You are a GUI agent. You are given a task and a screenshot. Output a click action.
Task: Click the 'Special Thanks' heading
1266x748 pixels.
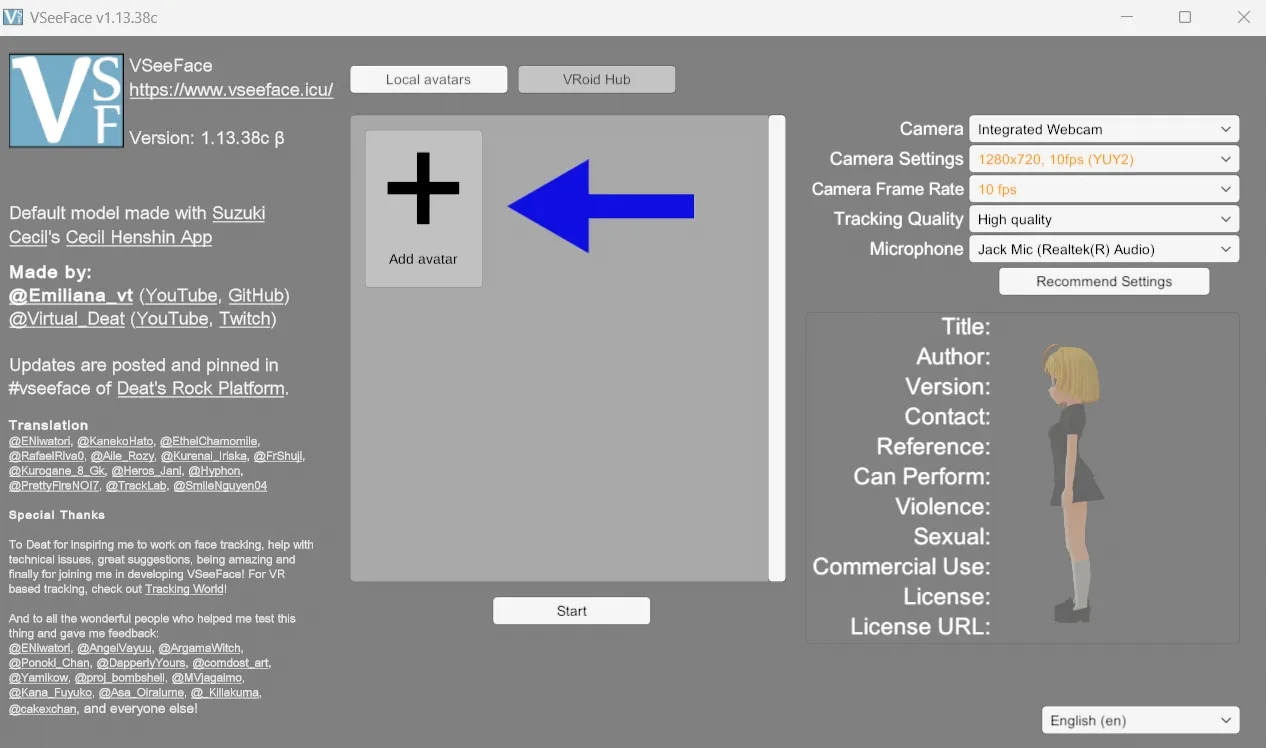(57, 515)
